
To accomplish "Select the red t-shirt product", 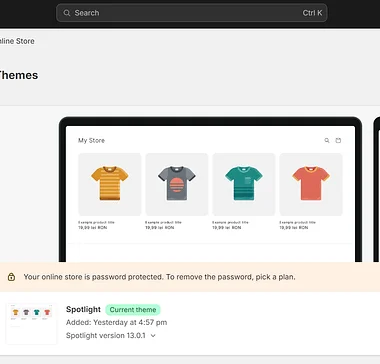I will pos(311,184).
